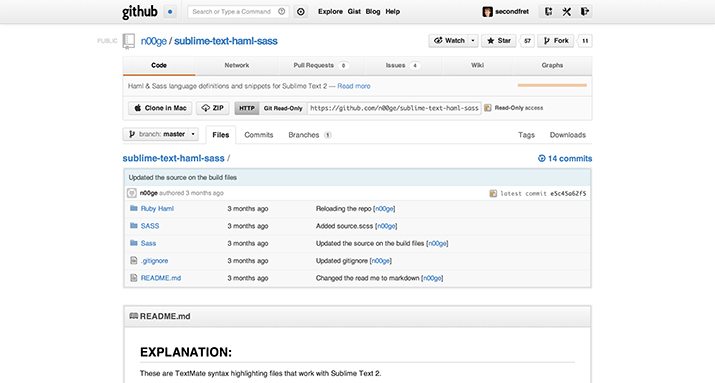
Task: Click the Read more link
Action: 354,86
